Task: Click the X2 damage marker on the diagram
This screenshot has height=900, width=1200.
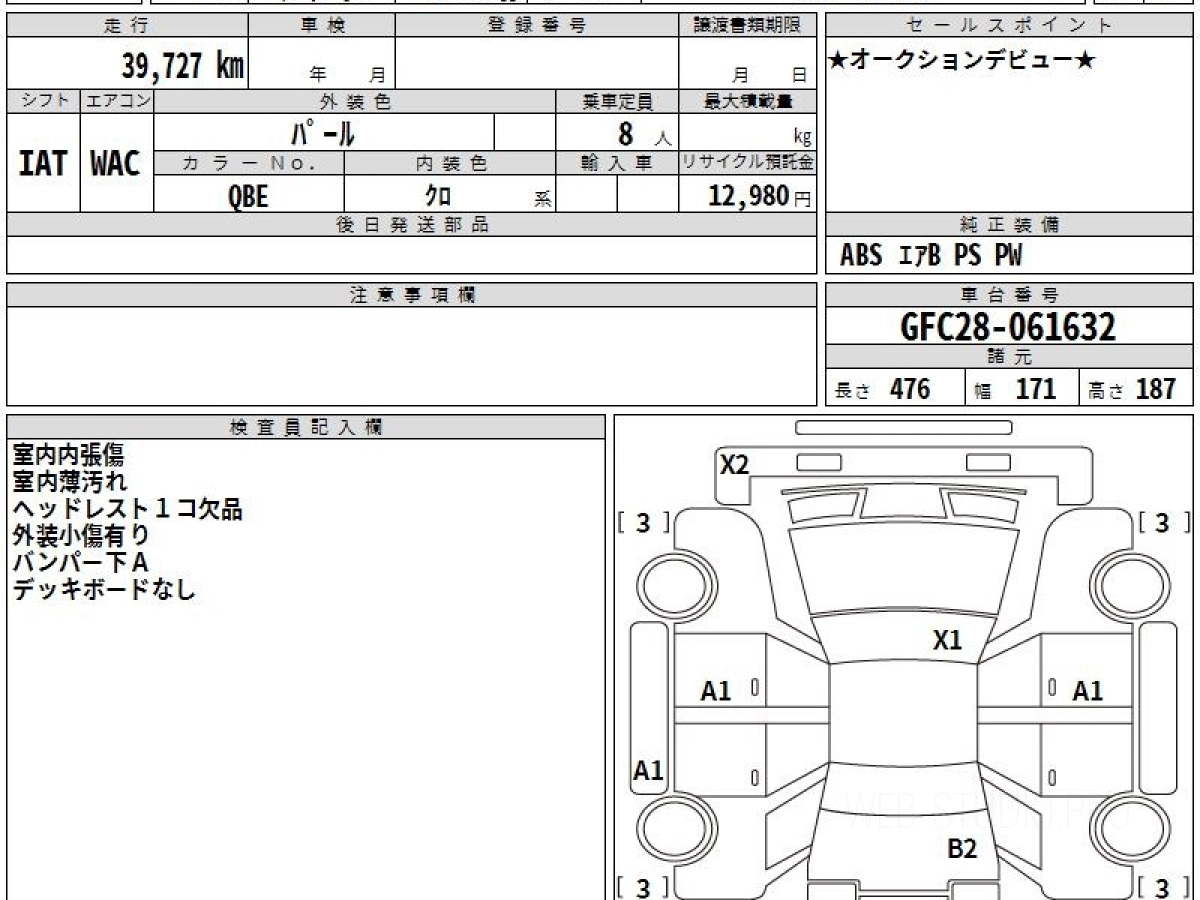Action: click(735, 465)
